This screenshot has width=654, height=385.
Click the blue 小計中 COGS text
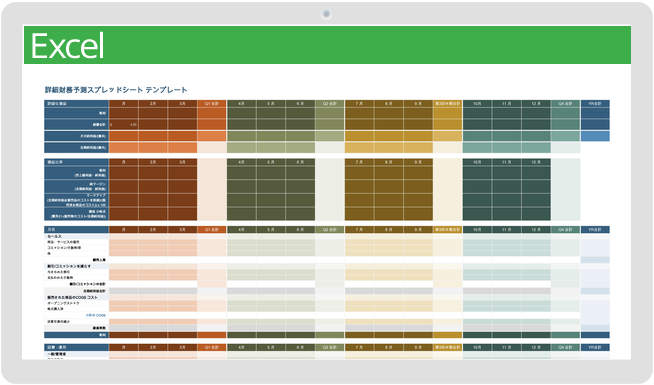(96, 315)
